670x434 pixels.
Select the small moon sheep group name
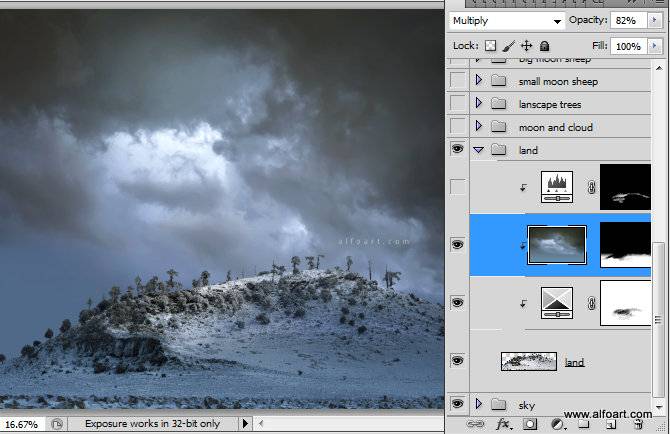pyautogui.click(x=558, y=82)
